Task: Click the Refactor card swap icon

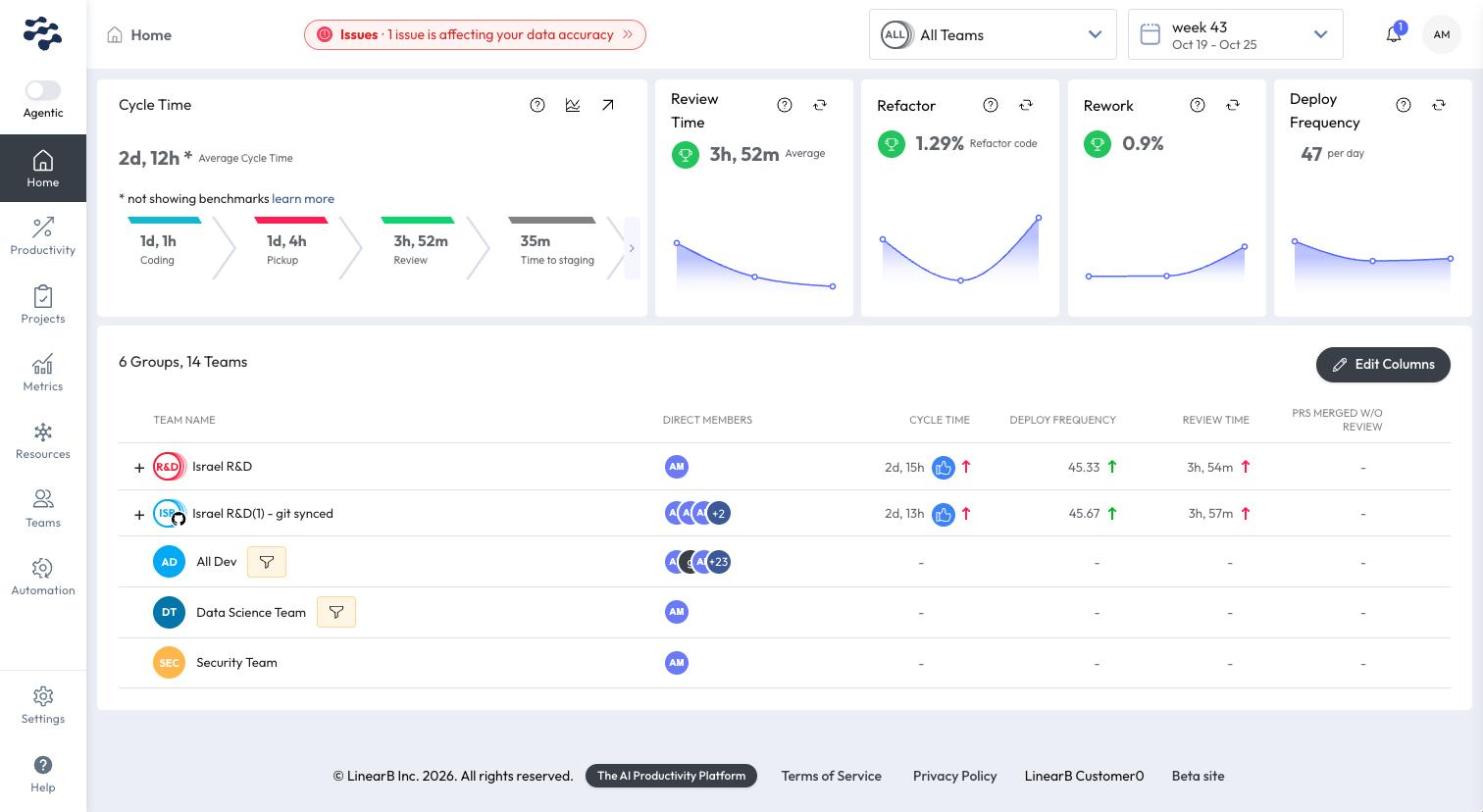Action: [x=1026, y=105]
